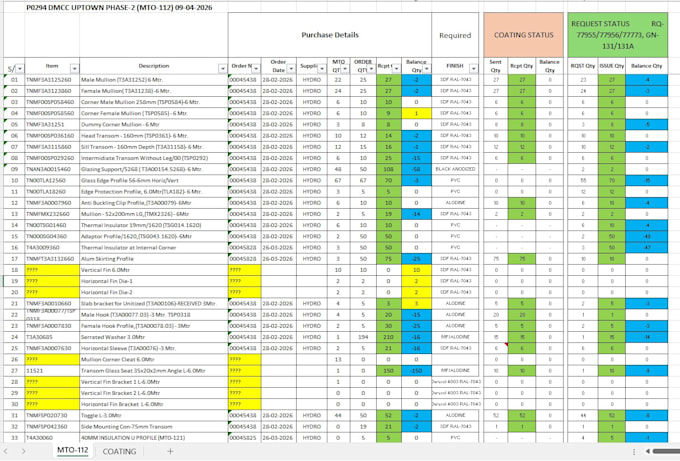Viewport: 680px width, 461px height.
Task: Select item cell TNMF3A0007830
Action: click(x=52, y=326)
